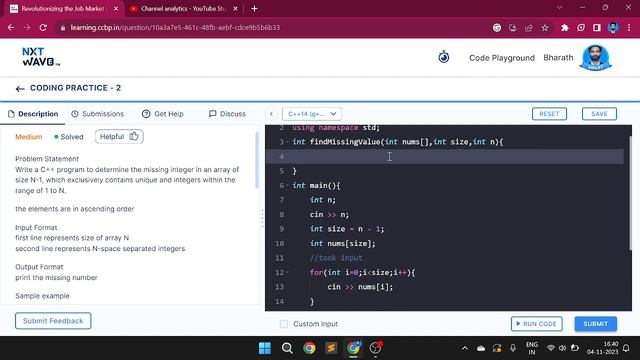Click the 'int nums[size];' code line

coord(342,244)
